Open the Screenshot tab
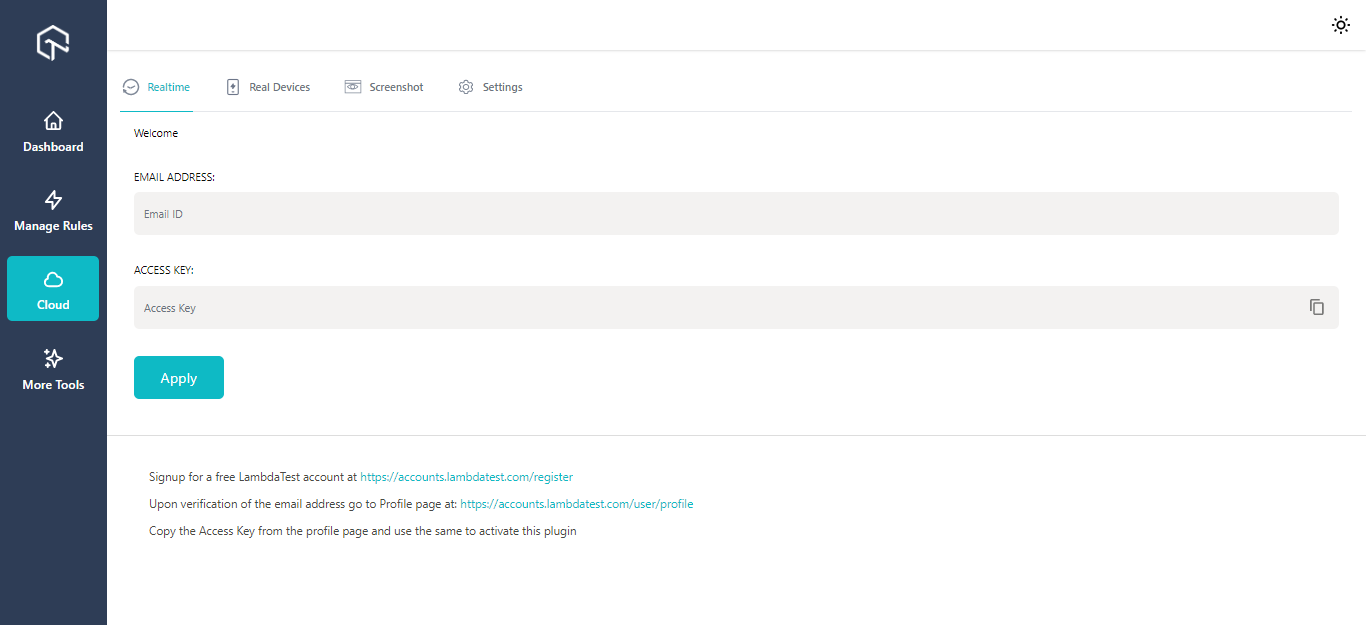This screenshot has width=1366, height=625. coord(396,87)
